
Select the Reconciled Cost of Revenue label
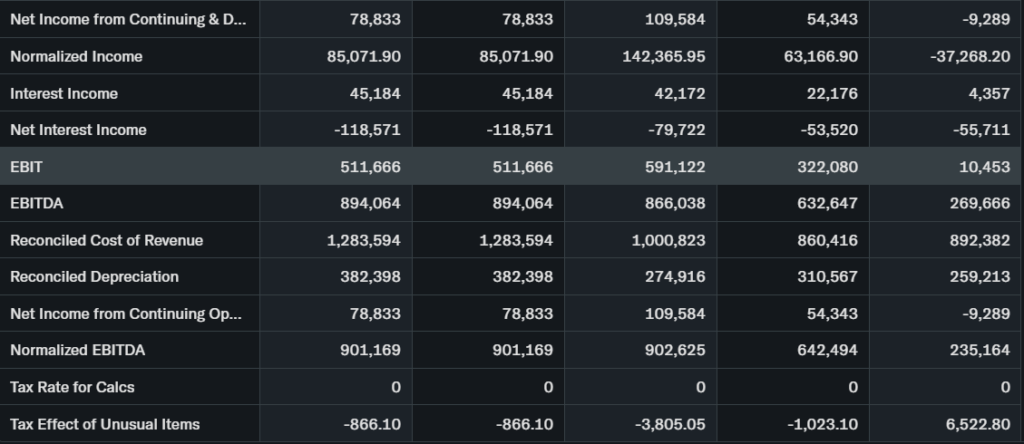point(106,240)
